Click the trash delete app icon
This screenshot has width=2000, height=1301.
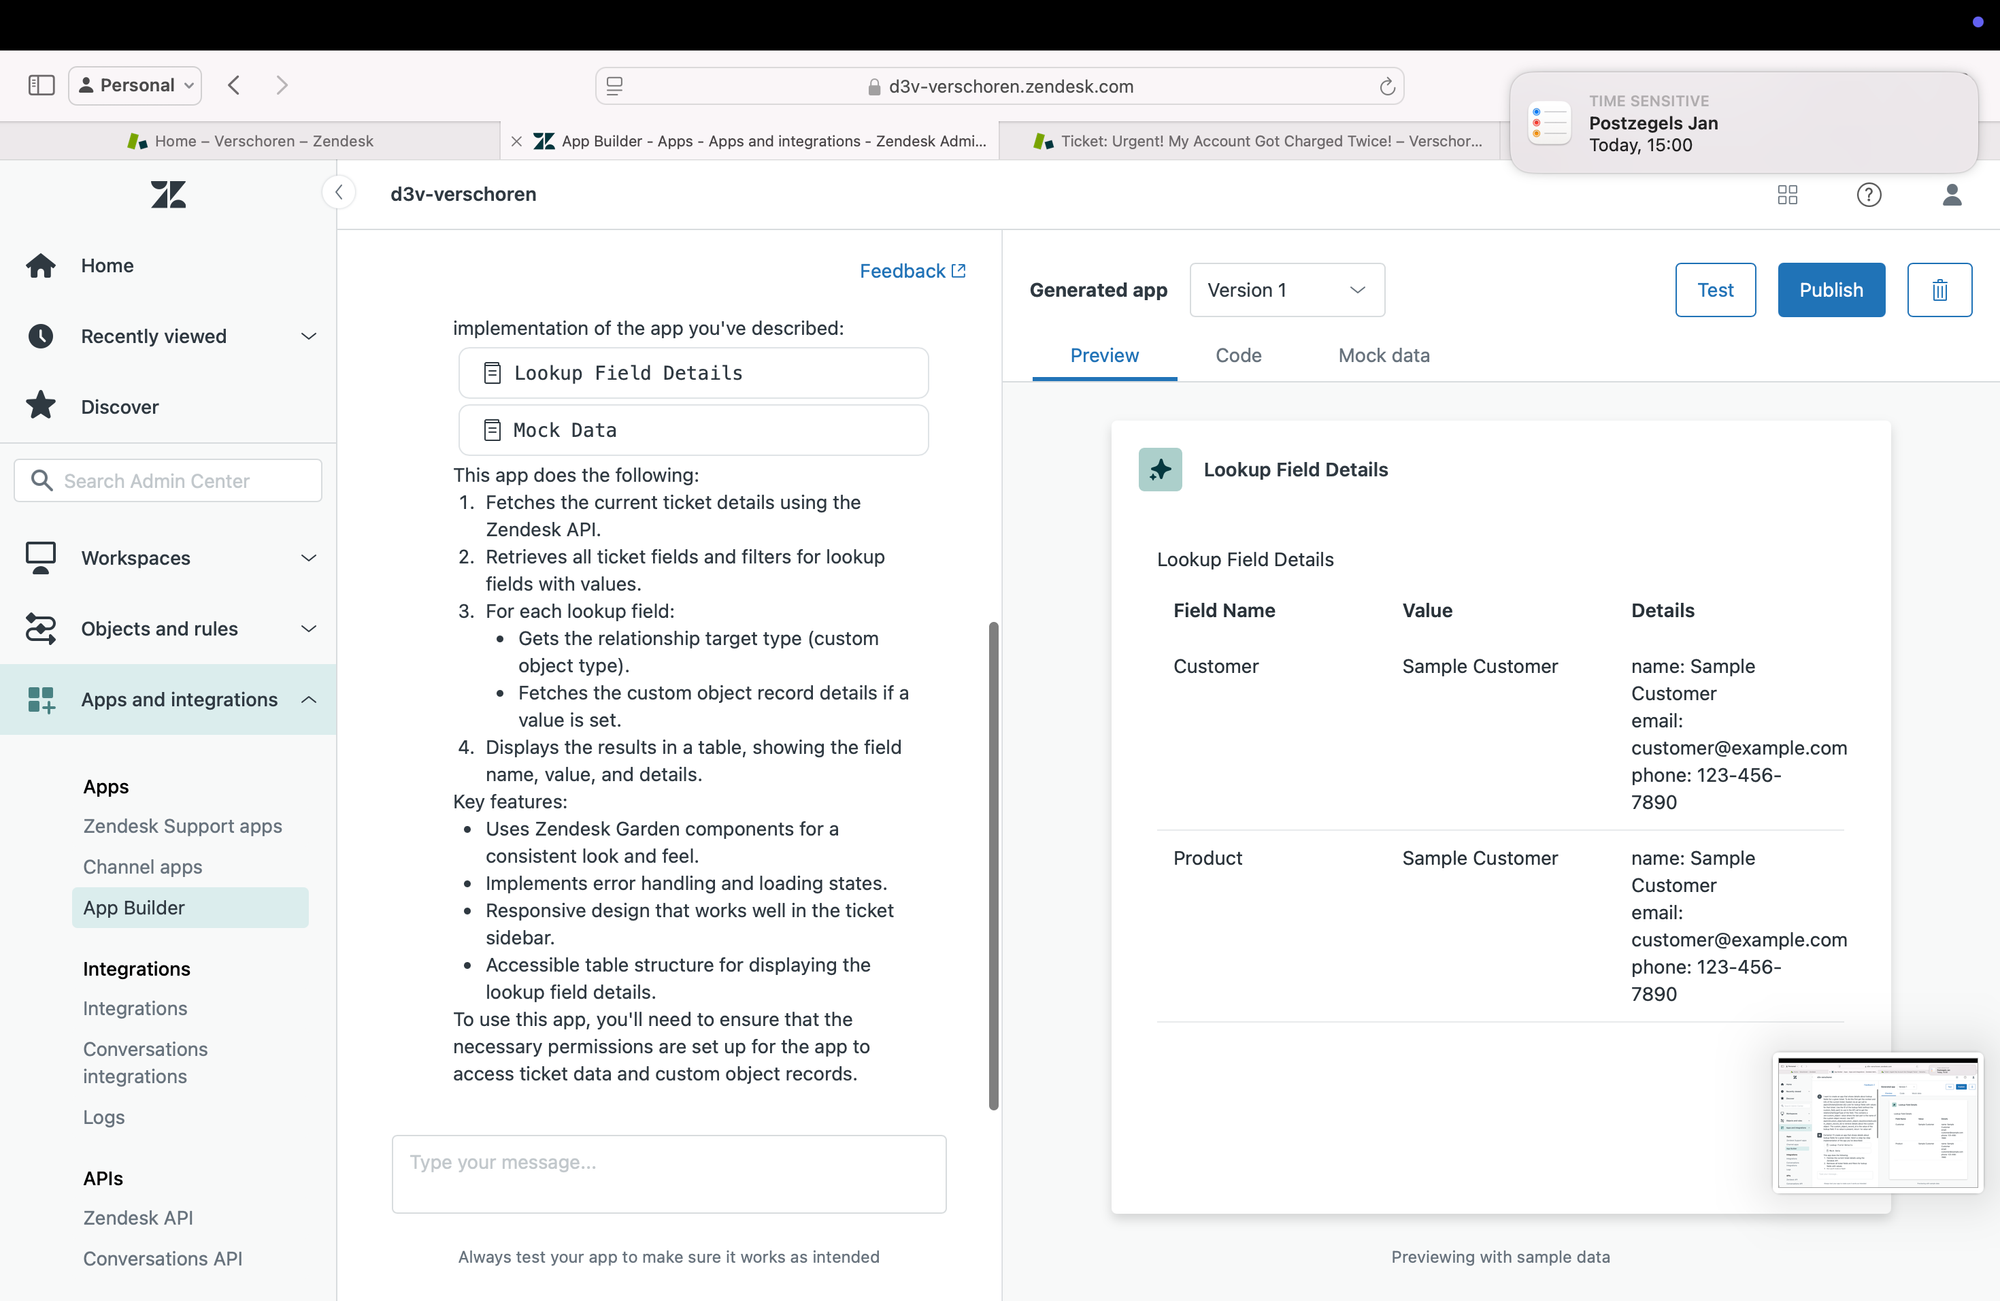coord(1939,290)
